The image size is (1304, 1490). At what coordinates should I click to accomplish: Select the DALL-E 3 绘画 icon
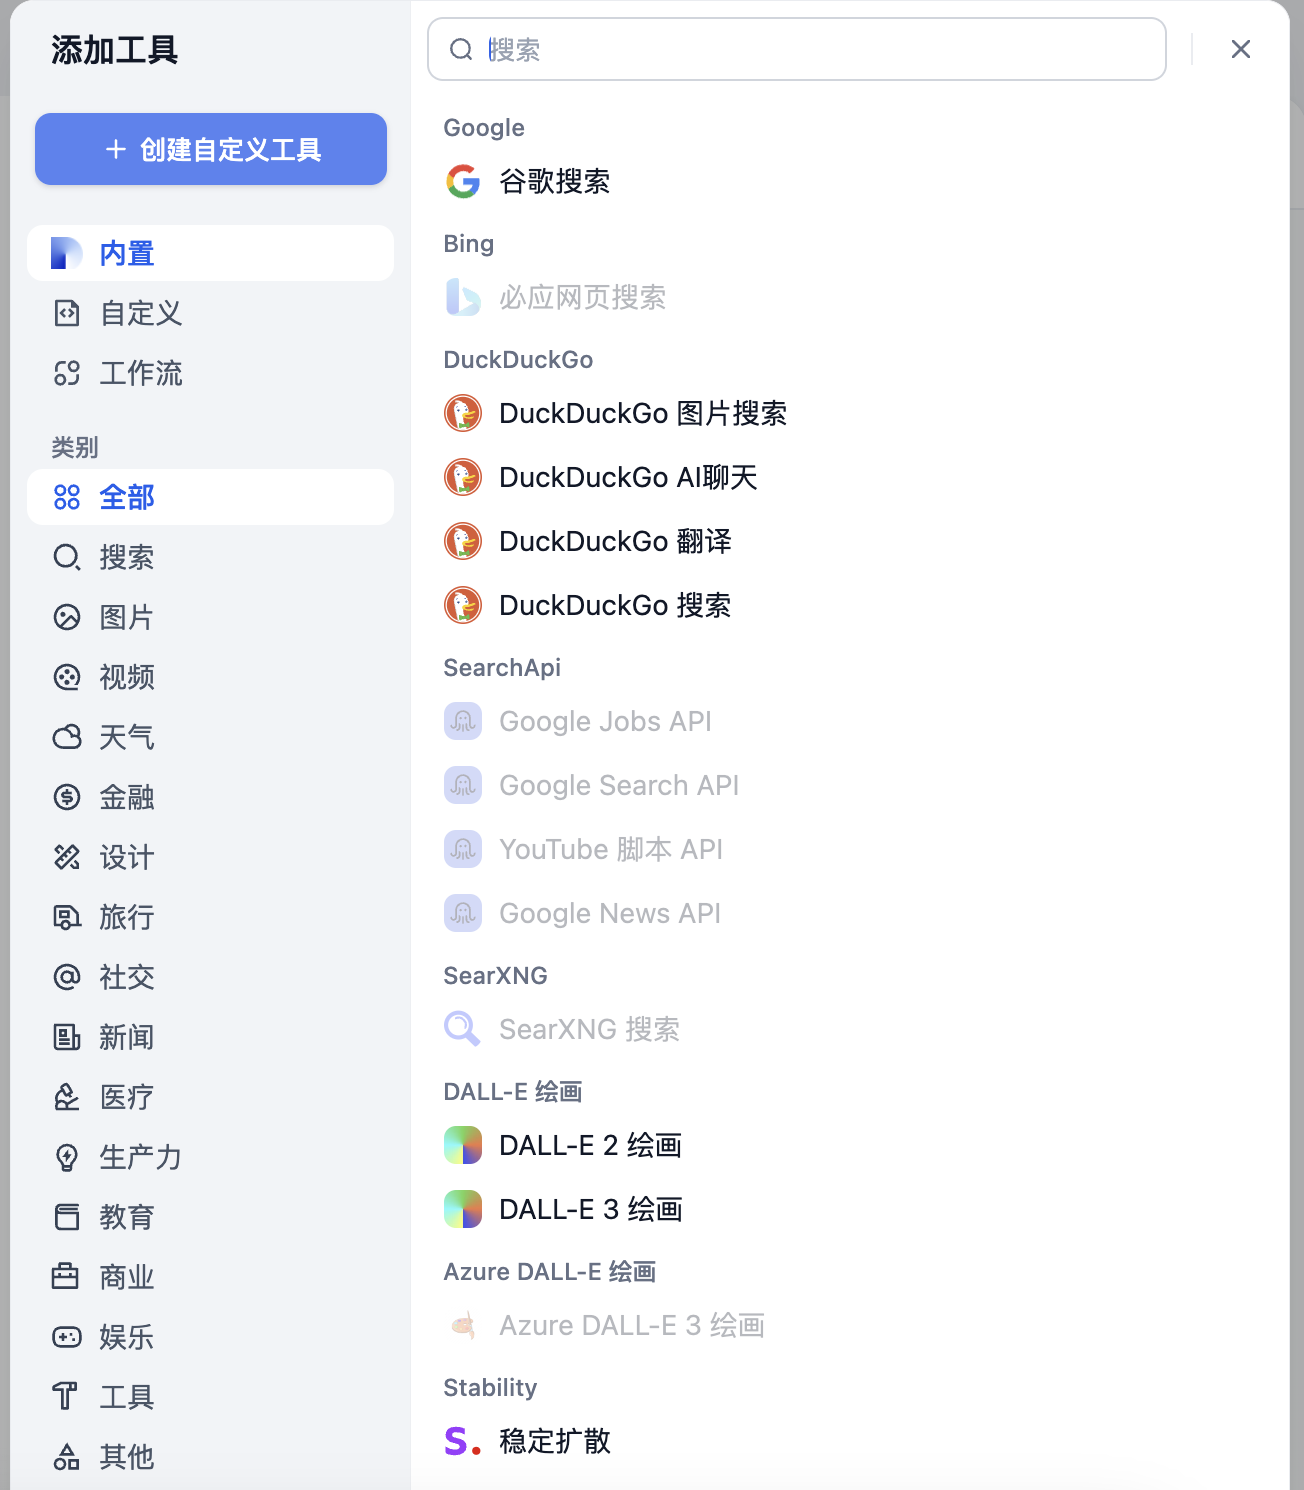click(463, 1209)
